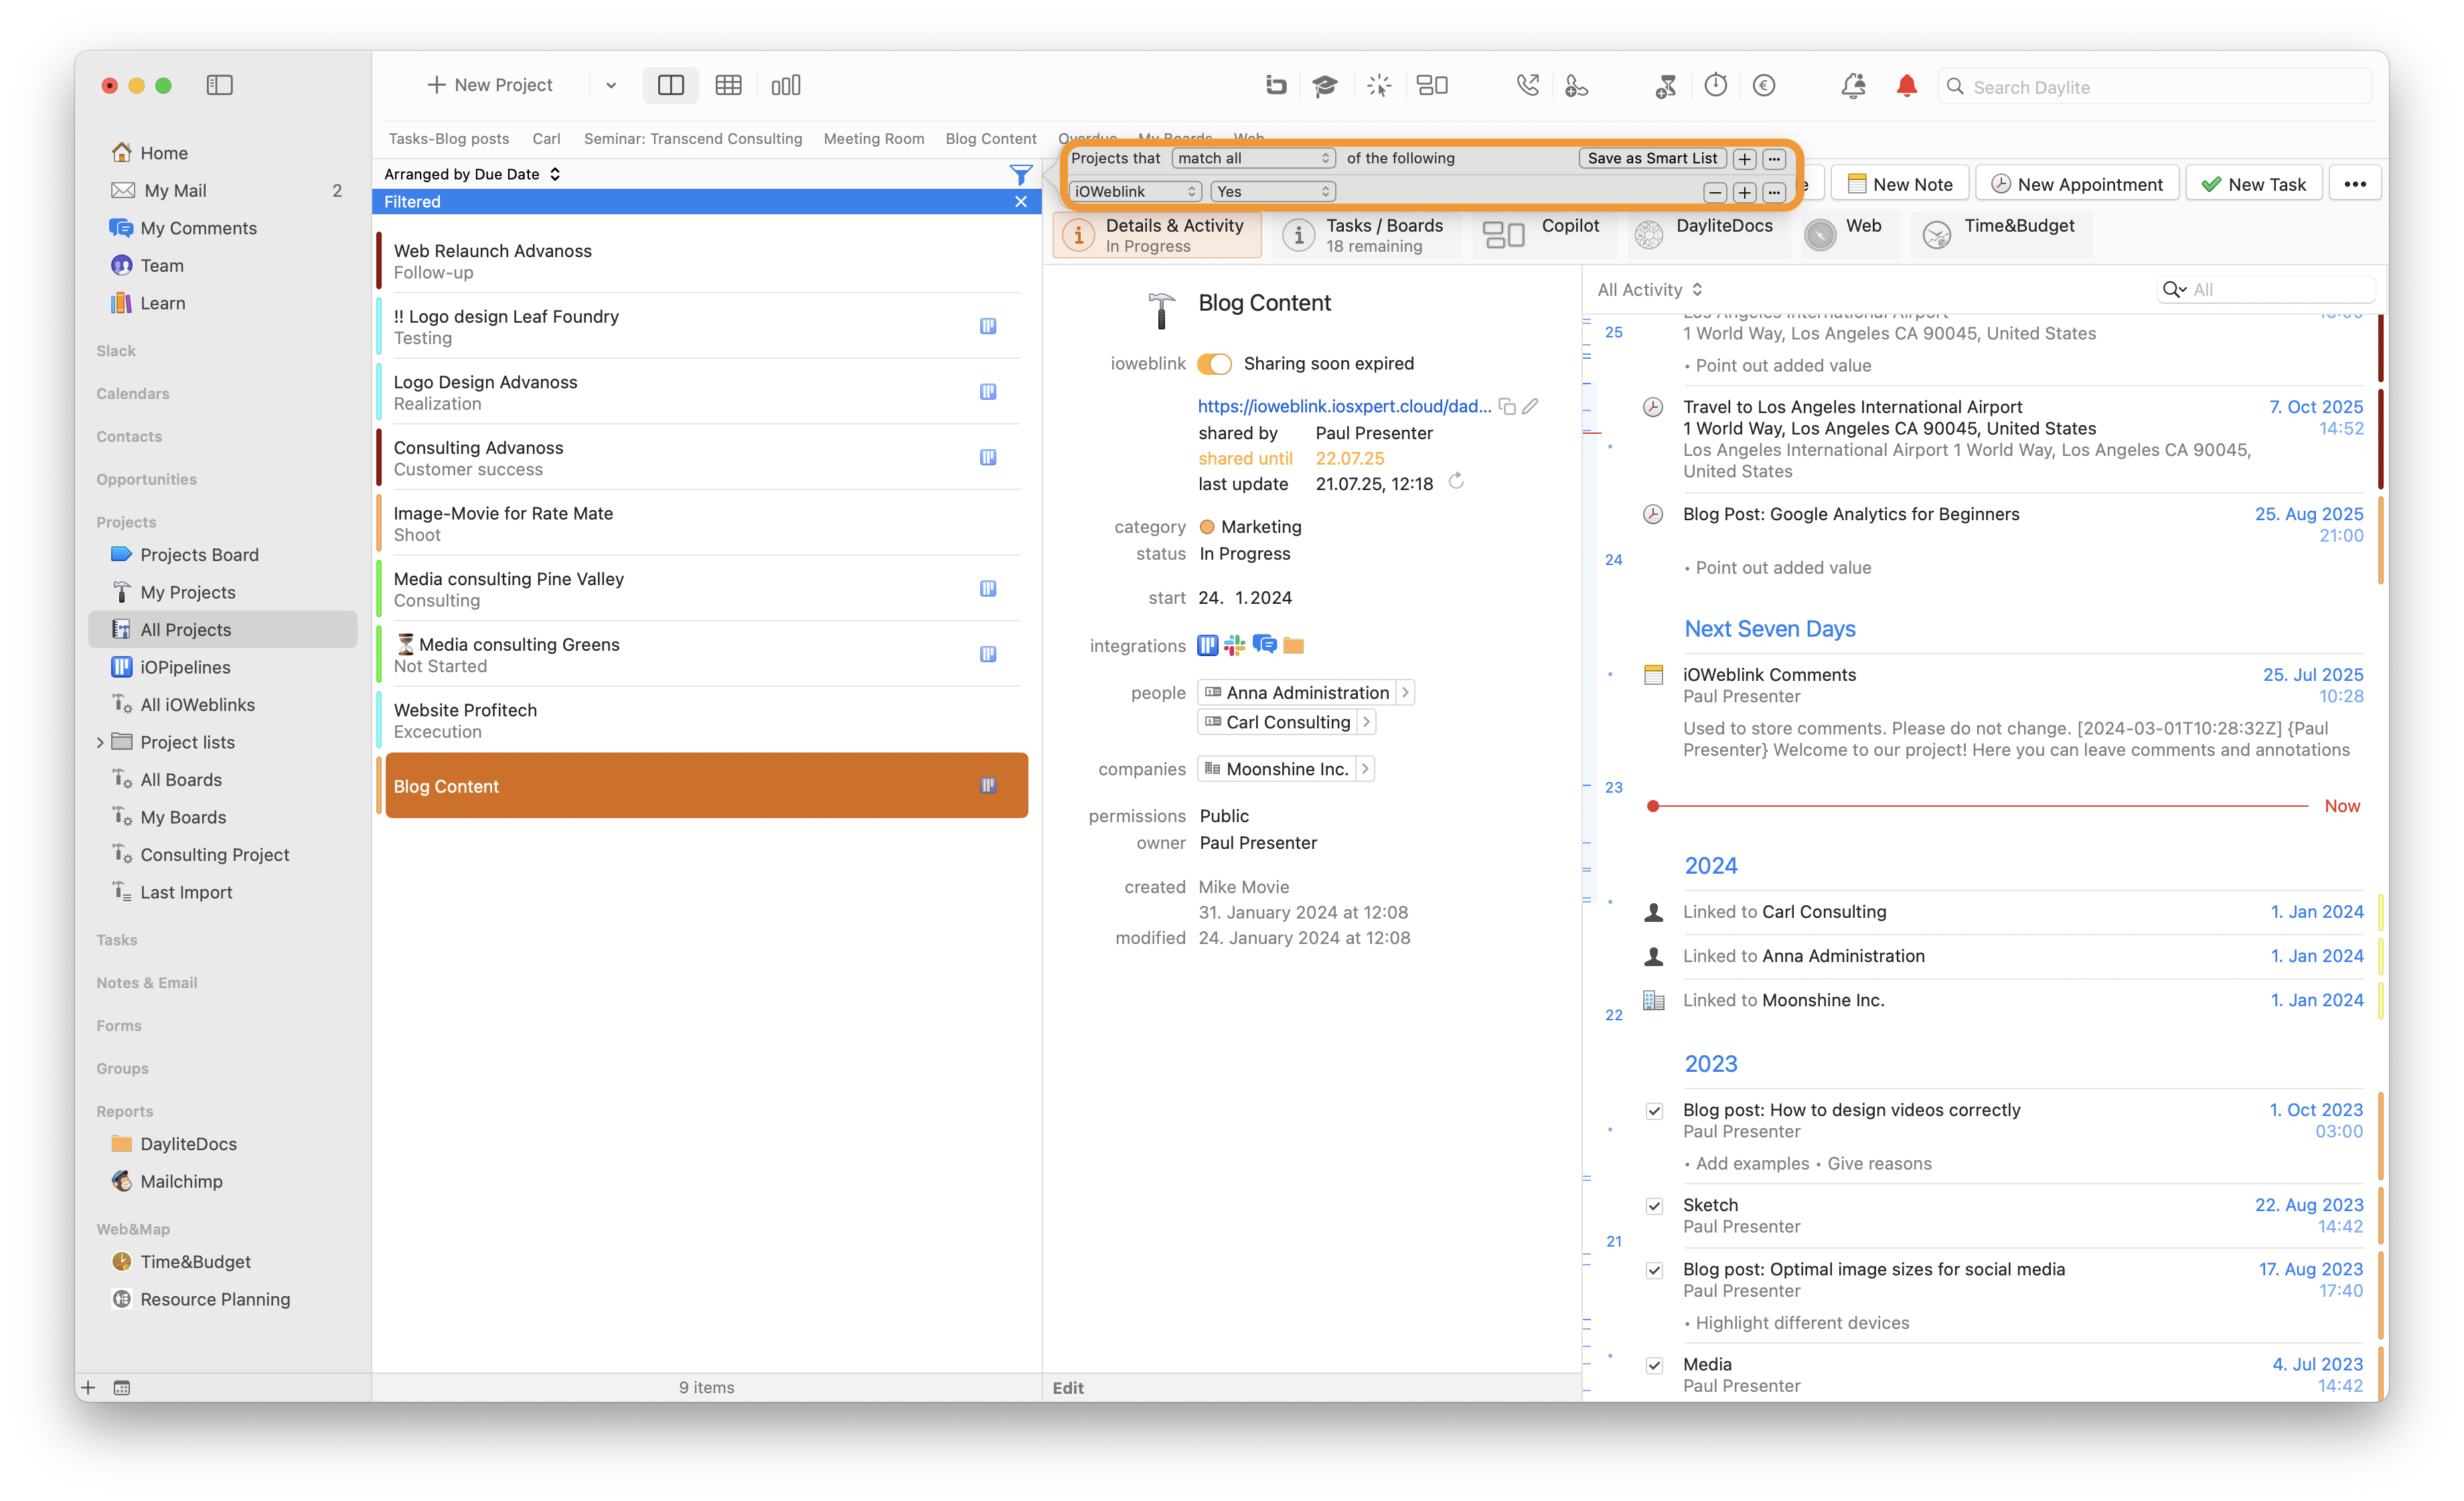Viewport: 2464px width, 1501px height.
Task: Change Arranged by Due Date sorting
Action: (x=473, y=174)
